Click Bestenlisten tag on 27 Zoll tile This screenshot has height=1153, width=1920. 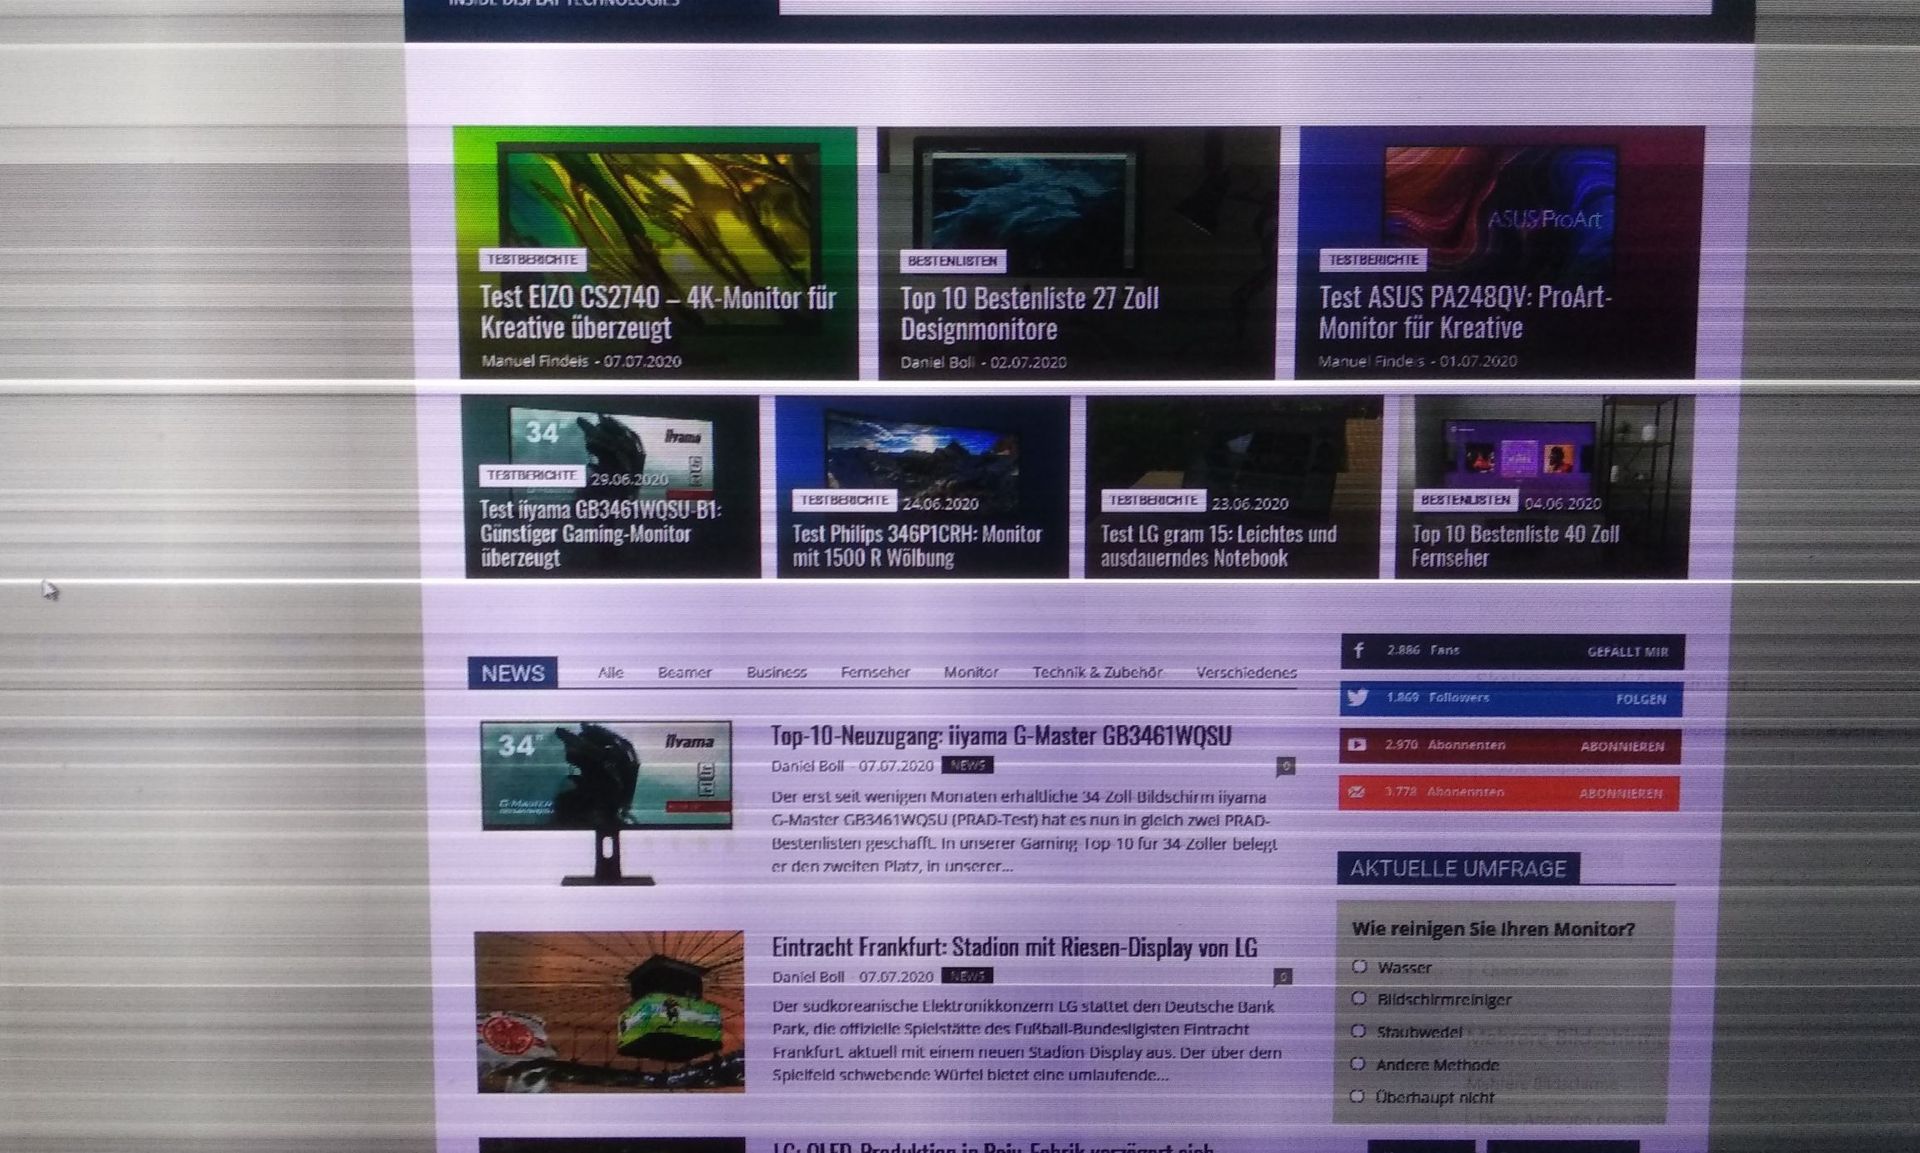(952, 261)
